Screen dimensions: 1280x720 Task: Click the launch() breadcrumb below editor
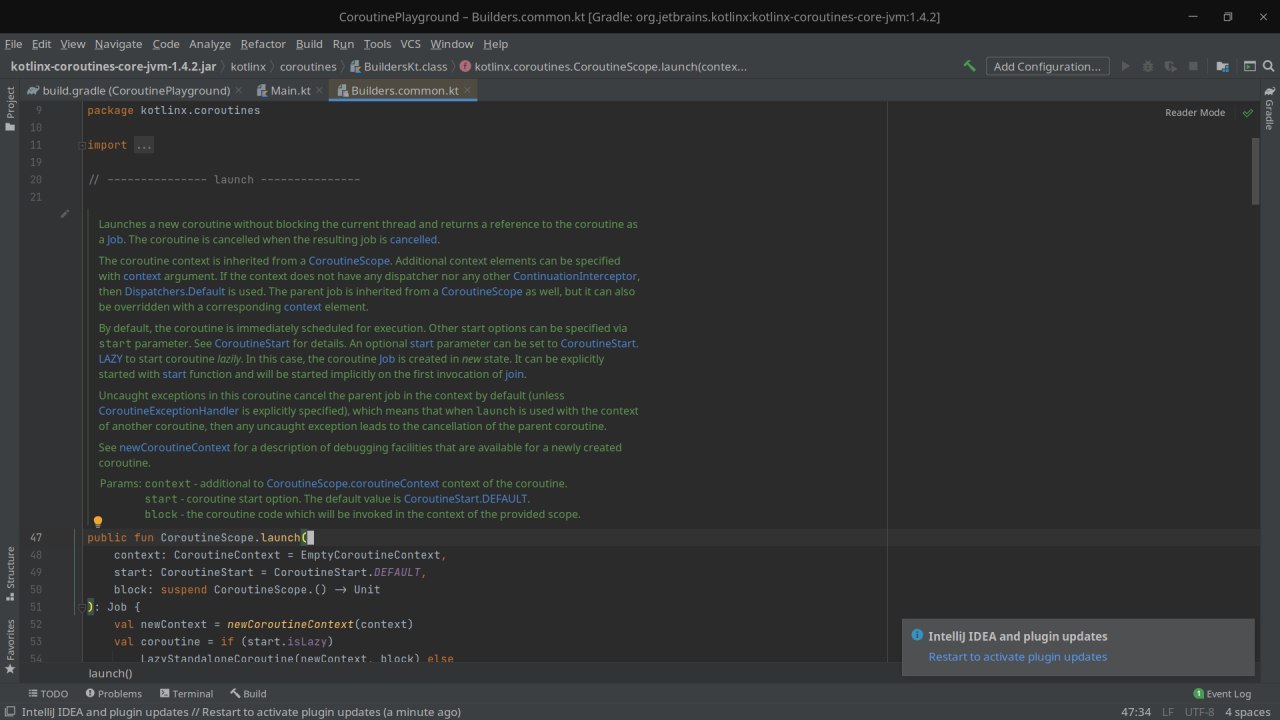[x=110, y=674]
